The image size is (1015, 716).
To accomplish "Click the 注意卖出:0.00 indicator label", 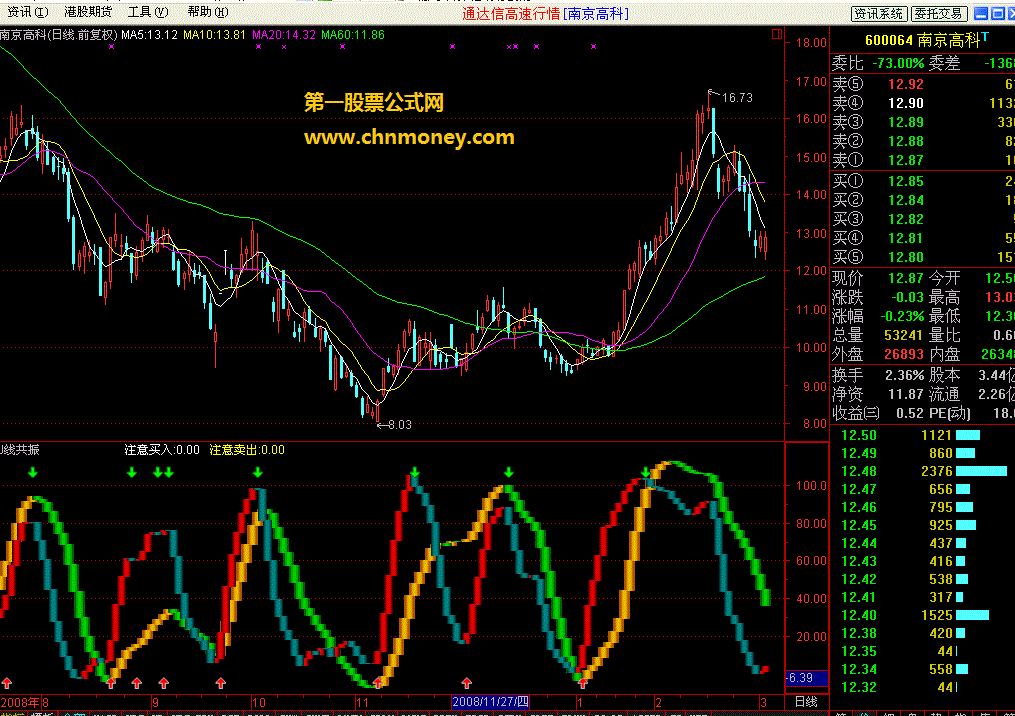I will [247, 449].
